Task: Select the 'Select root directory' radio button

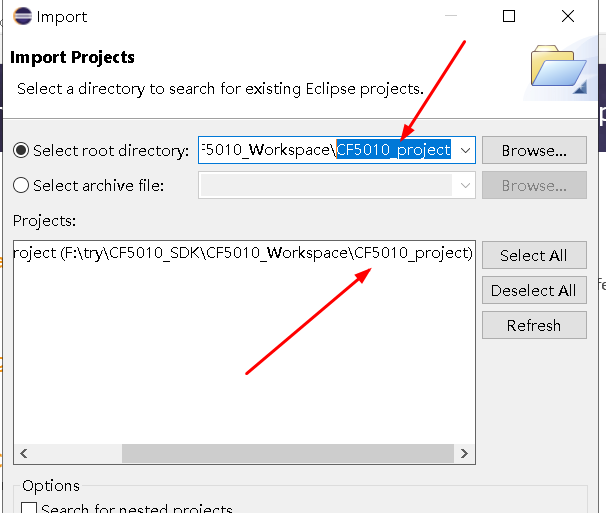Action: (x=21, y=150)
